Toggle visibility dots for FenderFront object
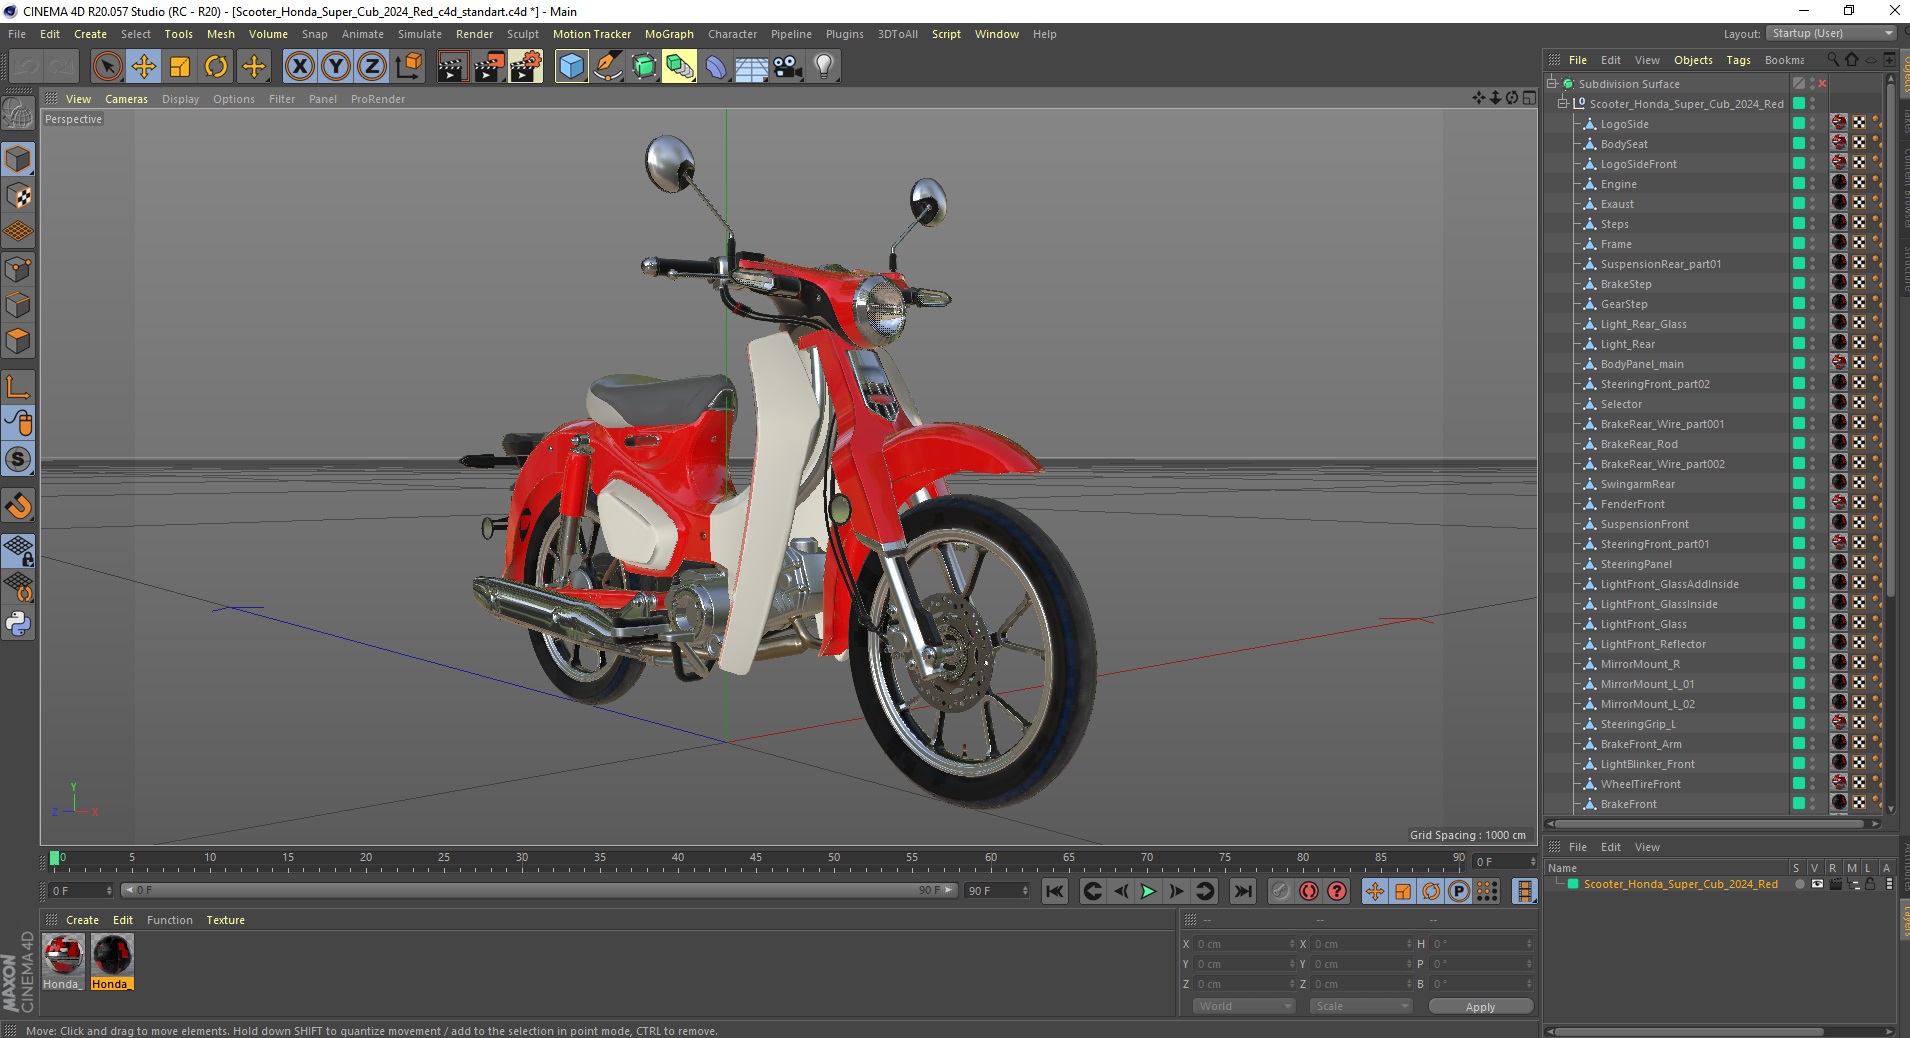 coord(1812,504)
